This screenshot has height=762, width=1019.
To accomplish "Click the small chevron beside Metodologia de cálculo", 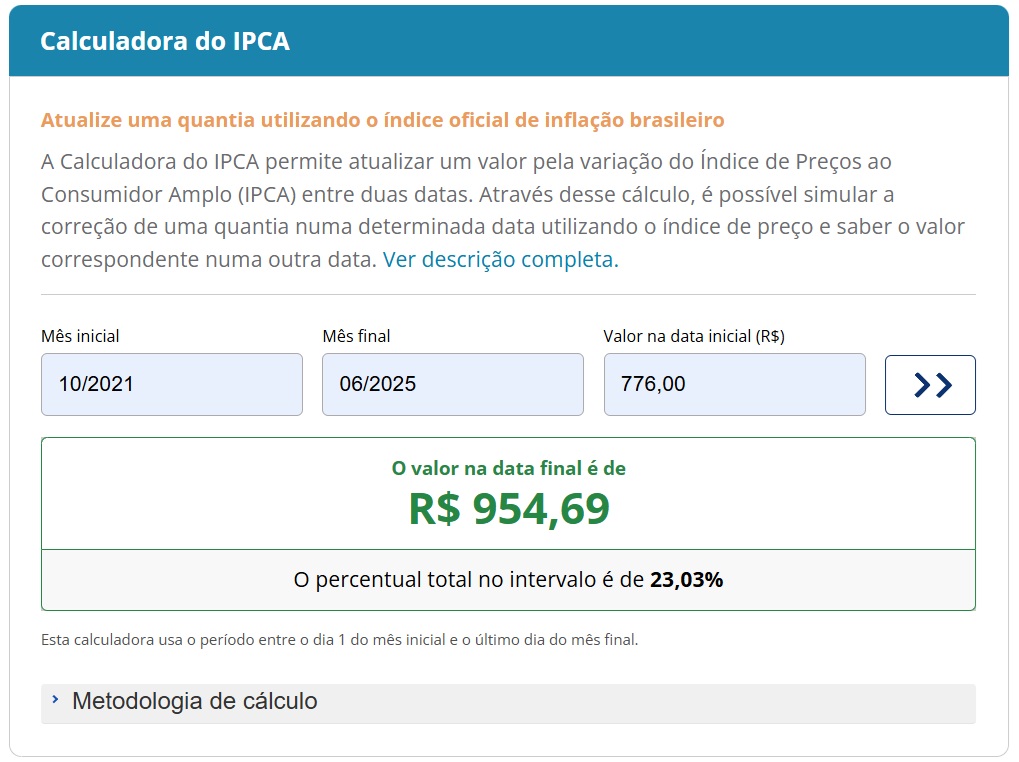I will [x=55, y=700].
